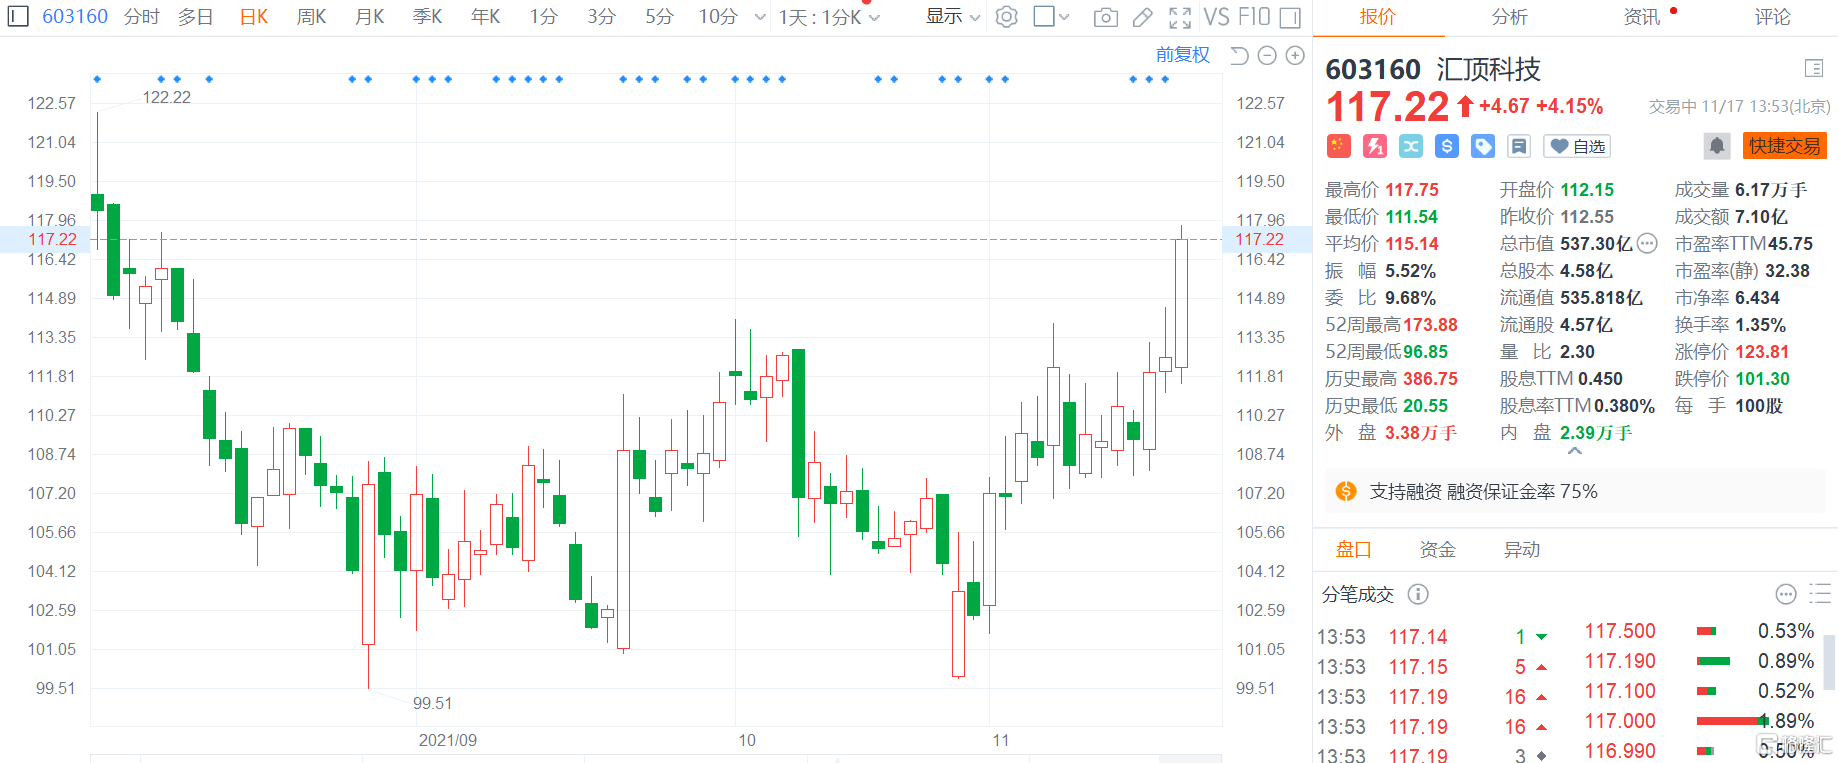Toggle the right side panel icon

1290,17
